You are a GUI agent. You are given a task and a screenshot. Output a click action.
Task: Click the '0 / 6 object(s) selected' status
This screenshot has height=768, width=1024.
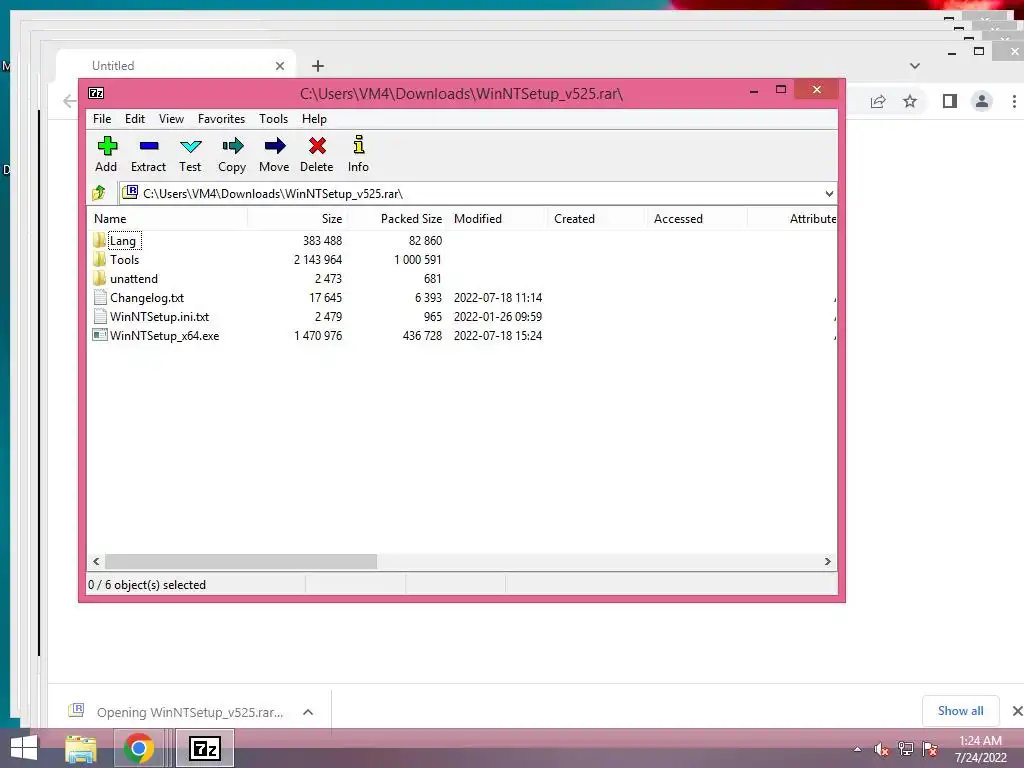click(147, 584)
